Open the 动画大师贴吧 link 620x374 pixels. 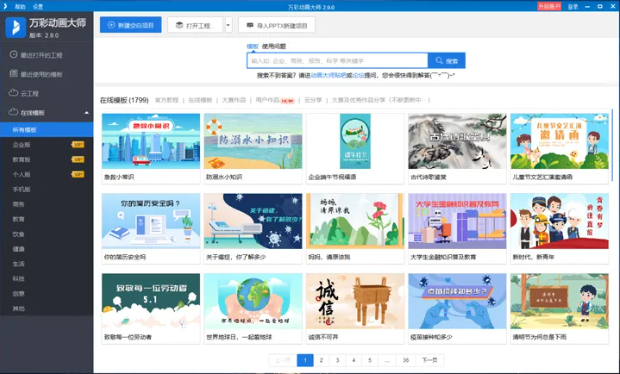coord(328,75)
